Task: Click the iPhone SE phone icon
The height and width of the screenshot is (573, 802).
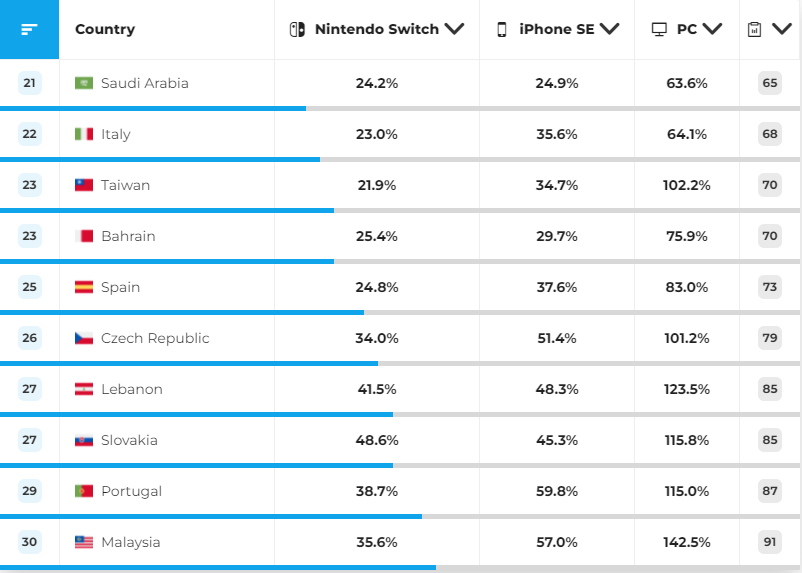Action: coord(502,29)
